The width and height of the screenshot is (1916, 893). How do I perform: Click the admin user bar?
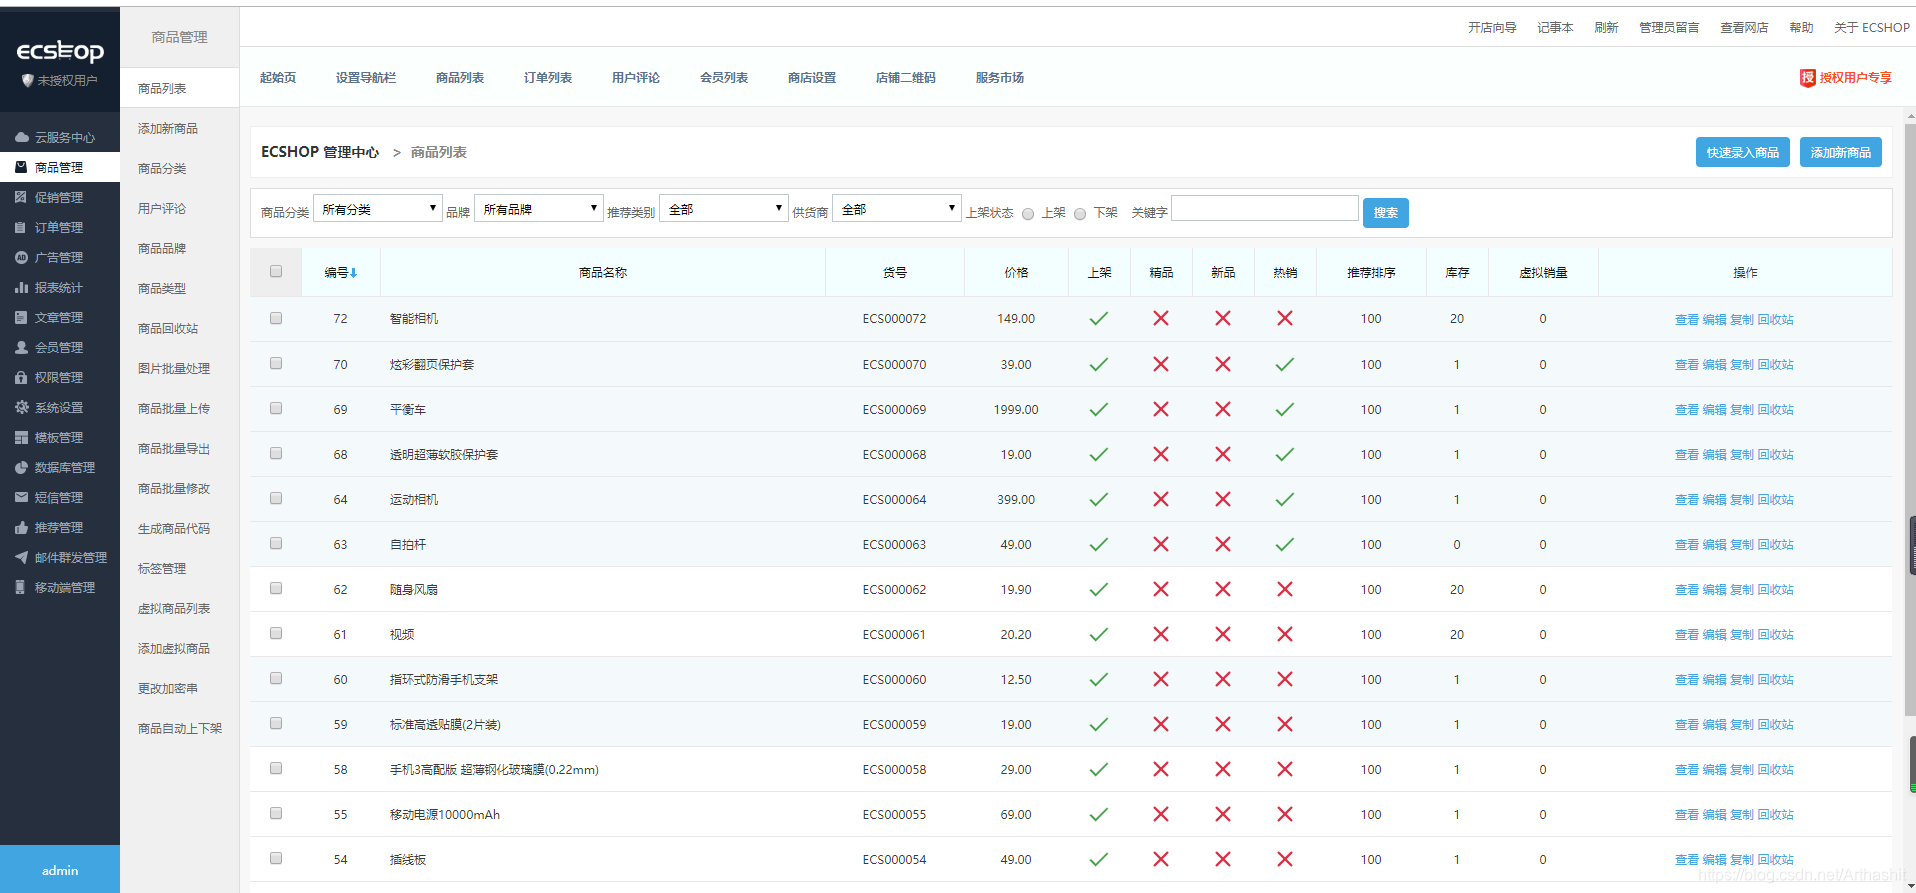tap(60, 870)
